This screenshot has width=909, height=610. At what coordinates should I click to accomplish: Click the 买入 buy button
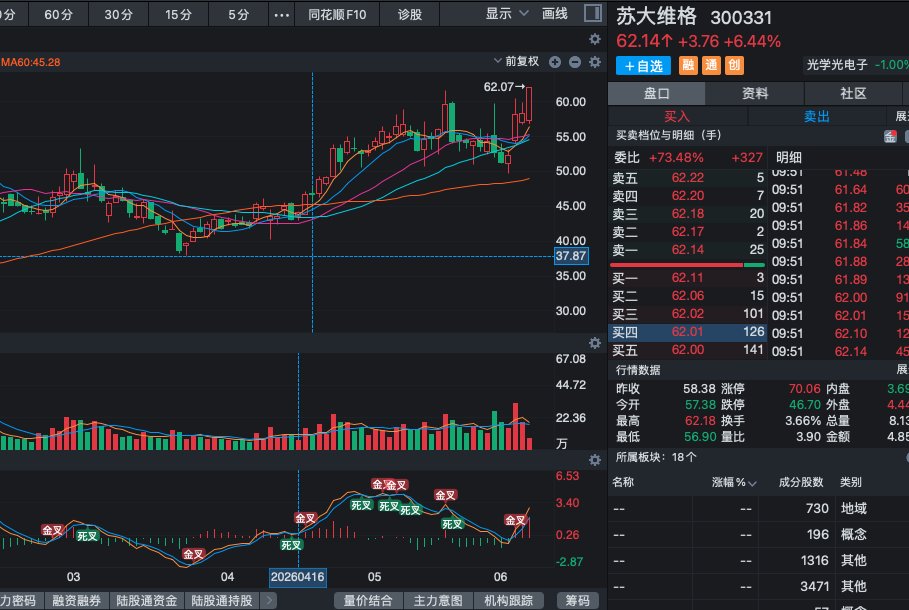tap(677, 117)
